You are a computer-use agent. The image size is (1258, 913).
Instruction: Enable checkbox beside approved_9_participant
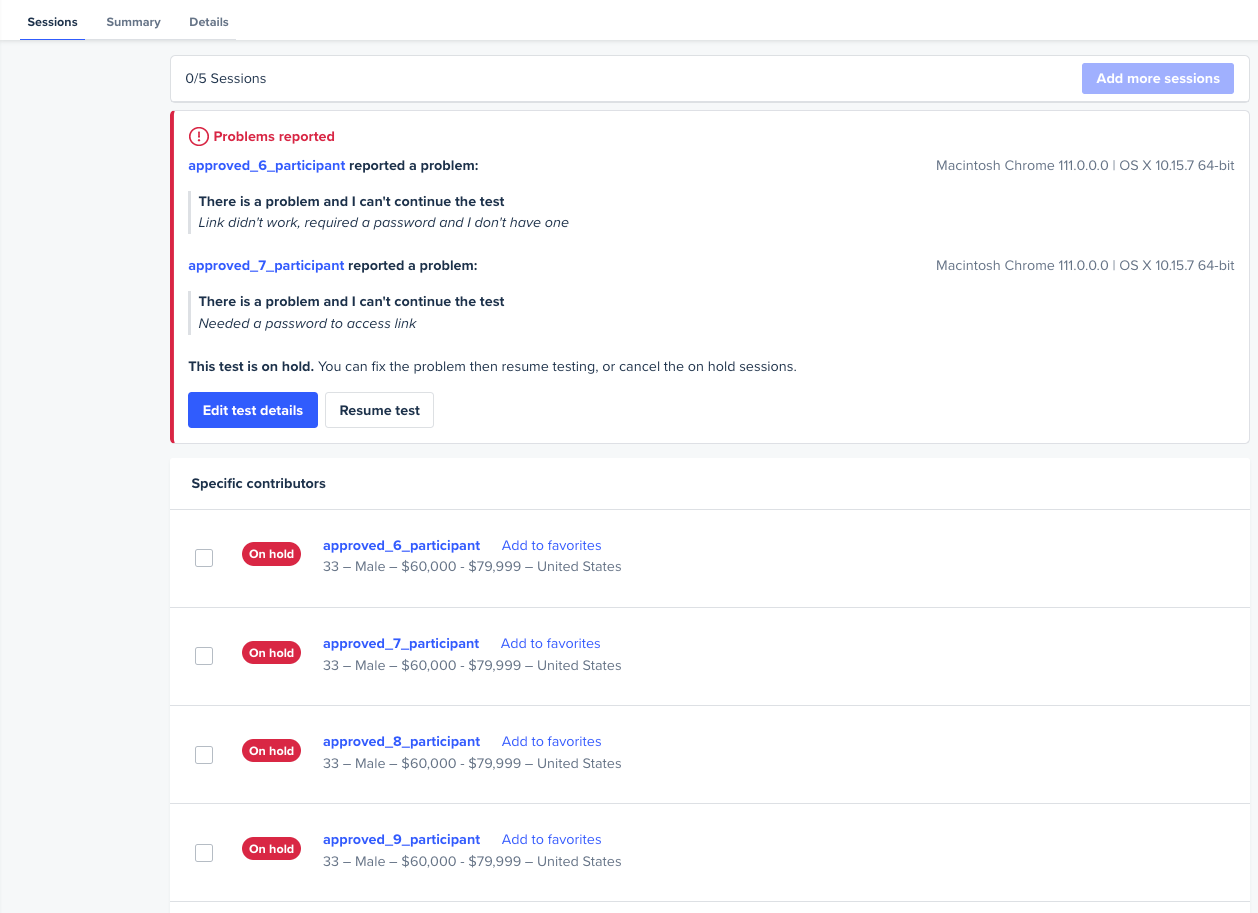point(204,853)
